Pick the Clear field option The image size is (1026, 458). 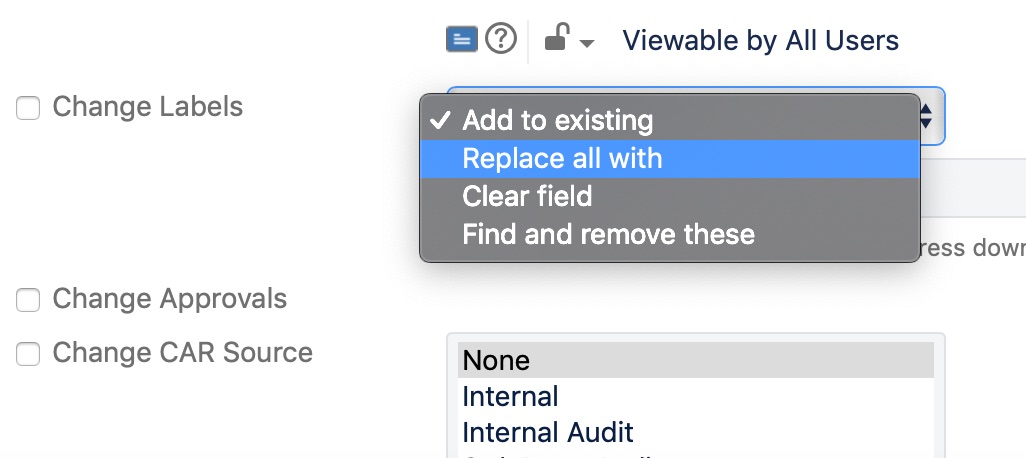(527, 196)
